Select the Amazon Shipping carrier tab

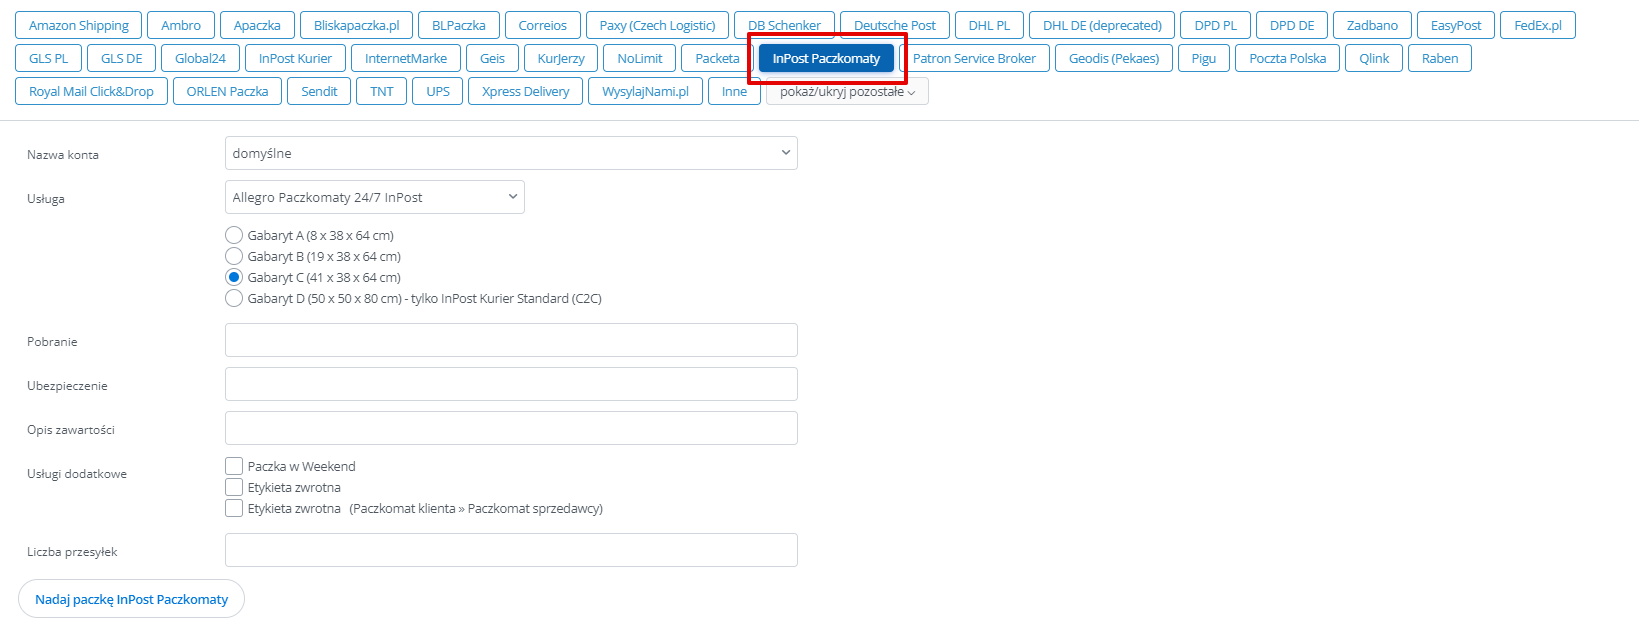[x=79, y=25]
